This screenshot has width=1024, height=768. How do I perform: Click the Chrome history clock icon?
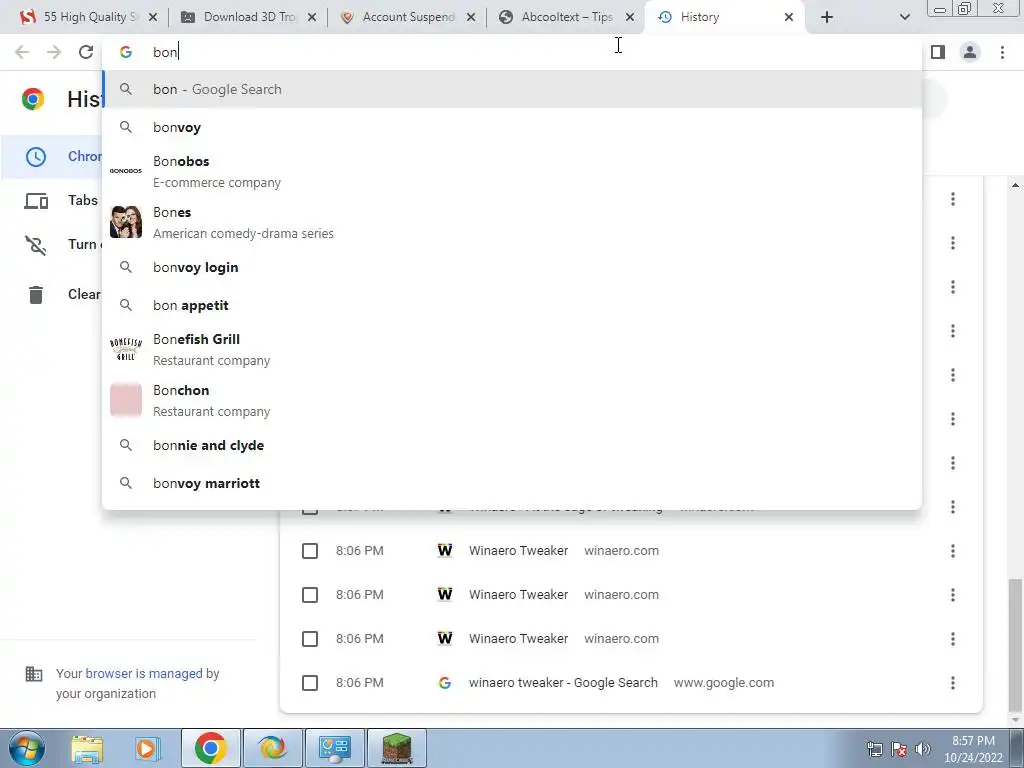coord(36,157)
